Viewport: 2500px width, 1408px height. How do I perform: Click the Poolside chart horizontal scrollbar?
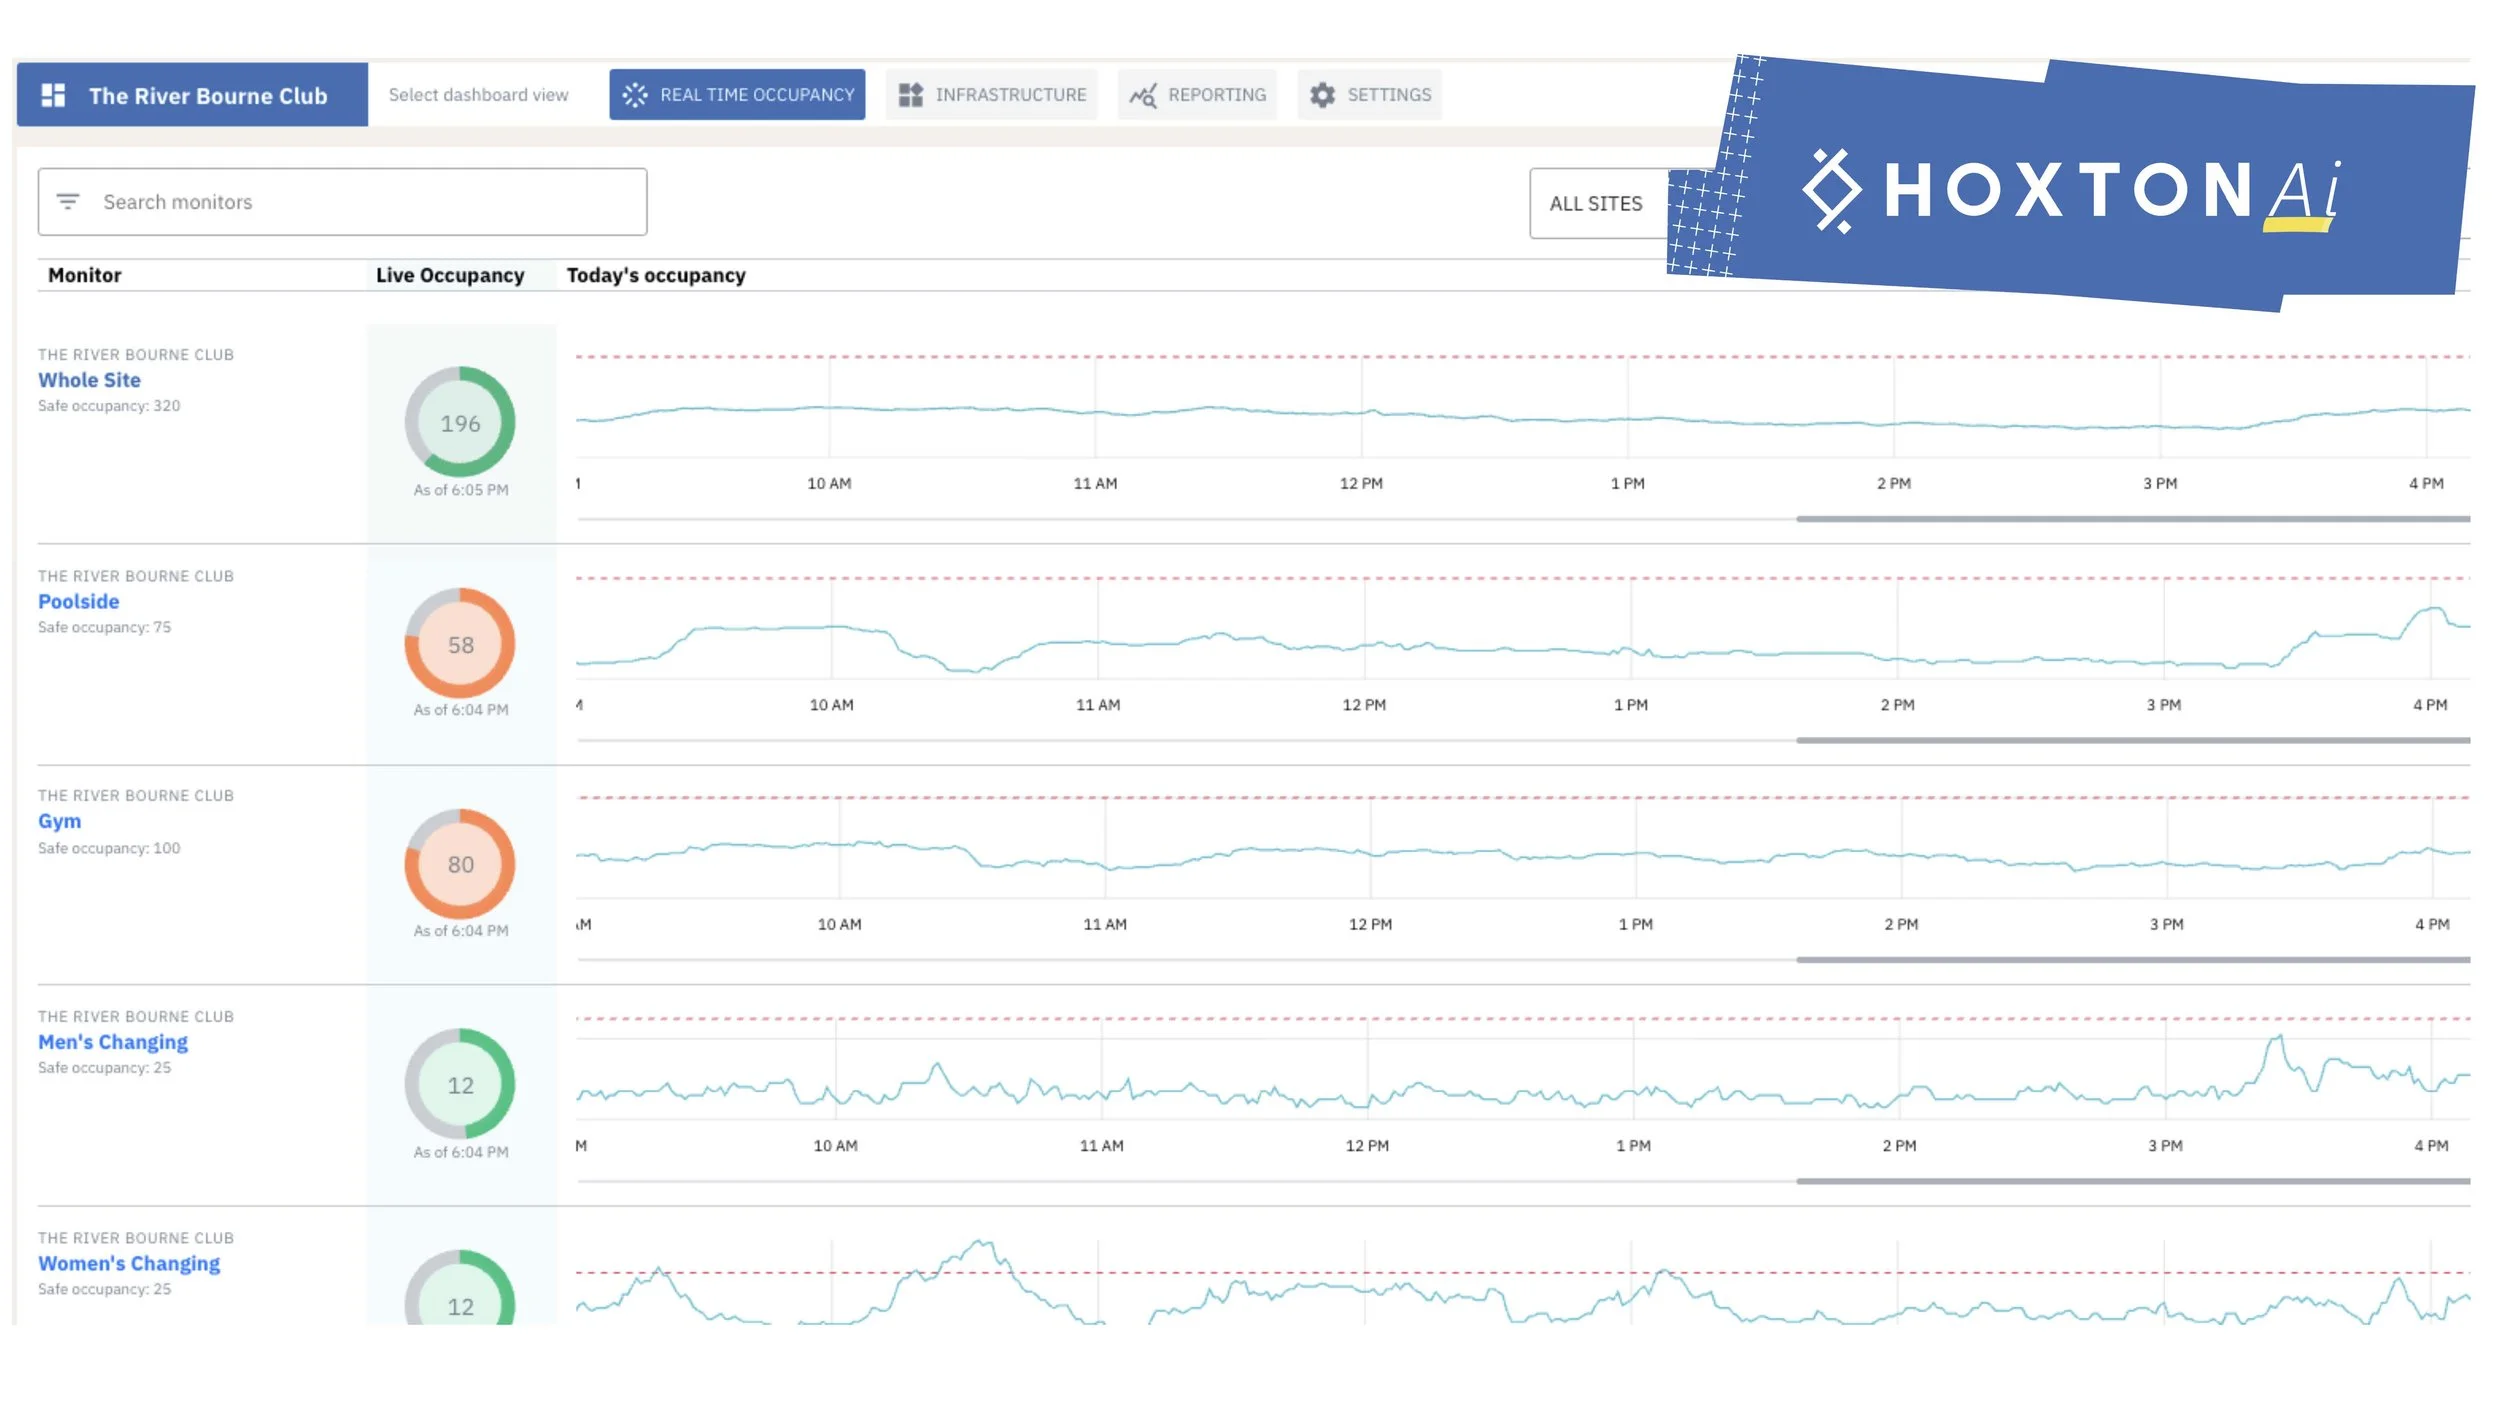pos(2132,741)
